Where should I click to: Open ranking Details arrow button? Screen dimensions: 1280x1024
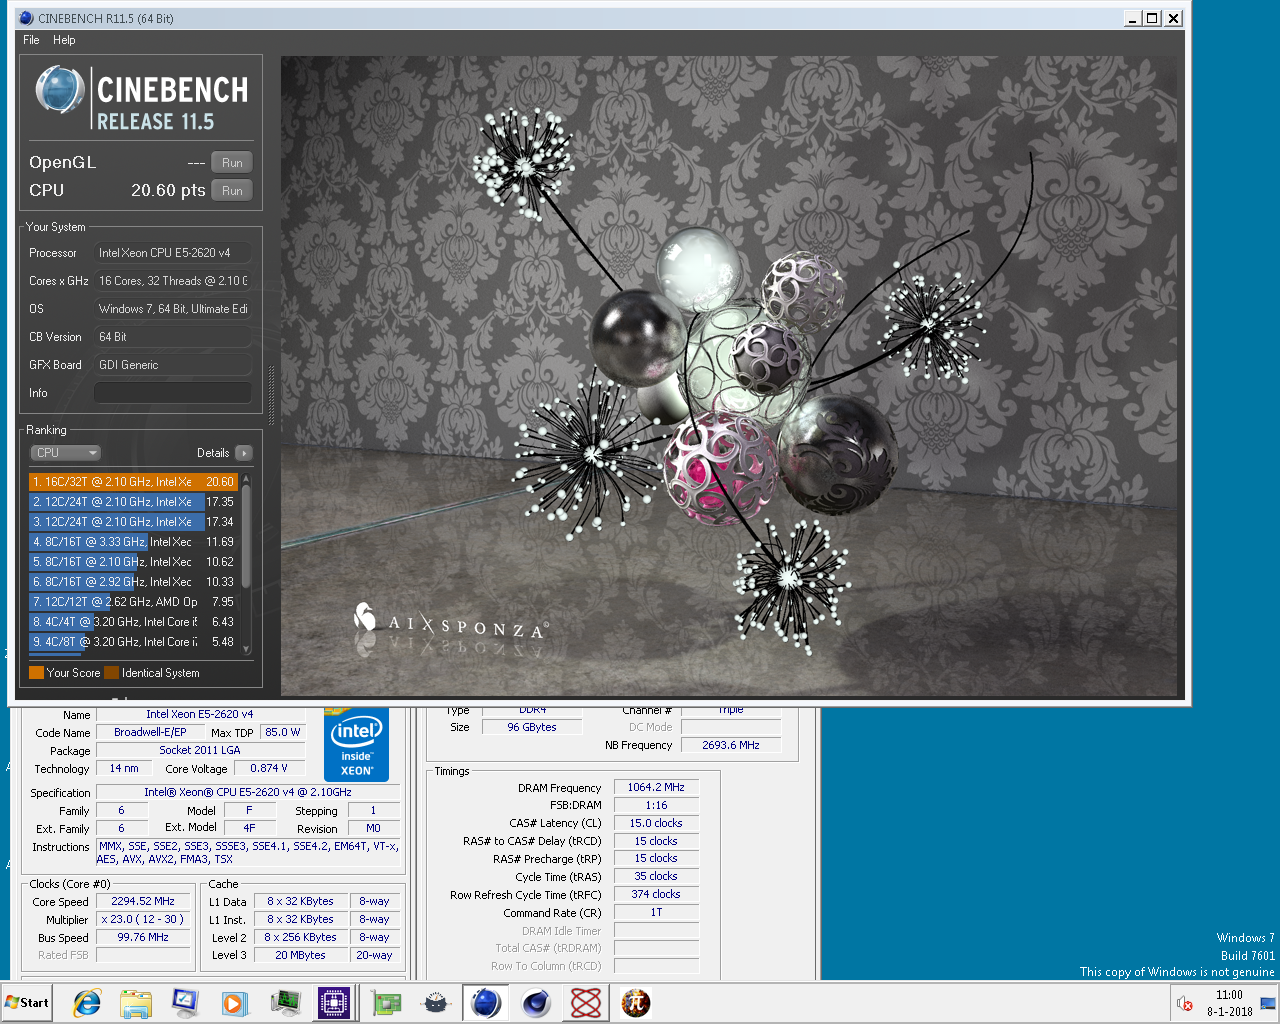click(x=244, y=453)
